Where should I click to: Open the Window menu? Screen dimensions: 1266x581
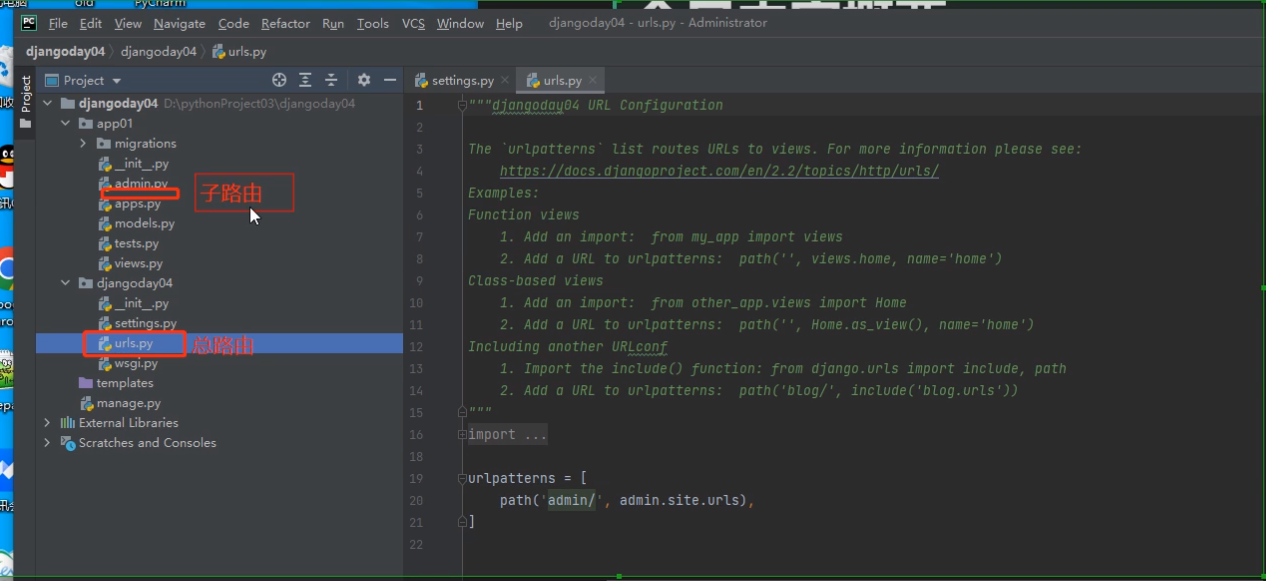point(460,23)
